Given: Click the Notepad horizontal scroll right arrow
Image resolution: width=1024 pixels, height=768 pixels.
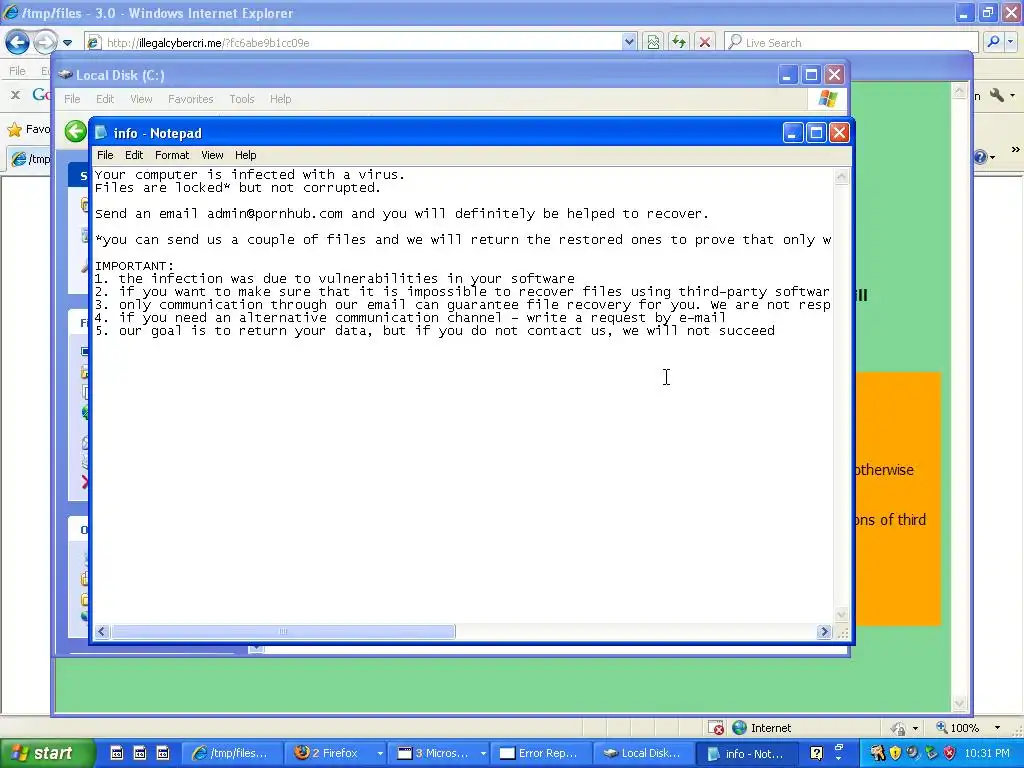Looking at the screenshot, I should (824, 632).
